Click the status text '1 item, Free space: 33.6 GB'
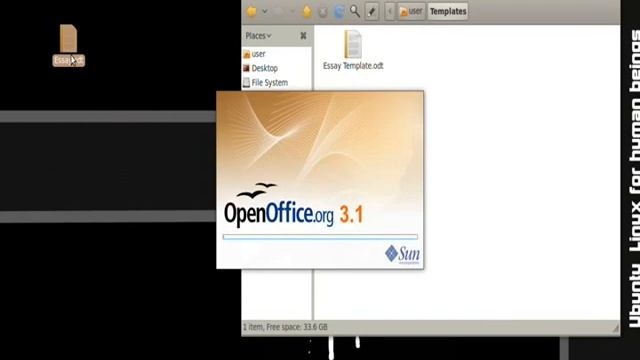 (285, 327)
